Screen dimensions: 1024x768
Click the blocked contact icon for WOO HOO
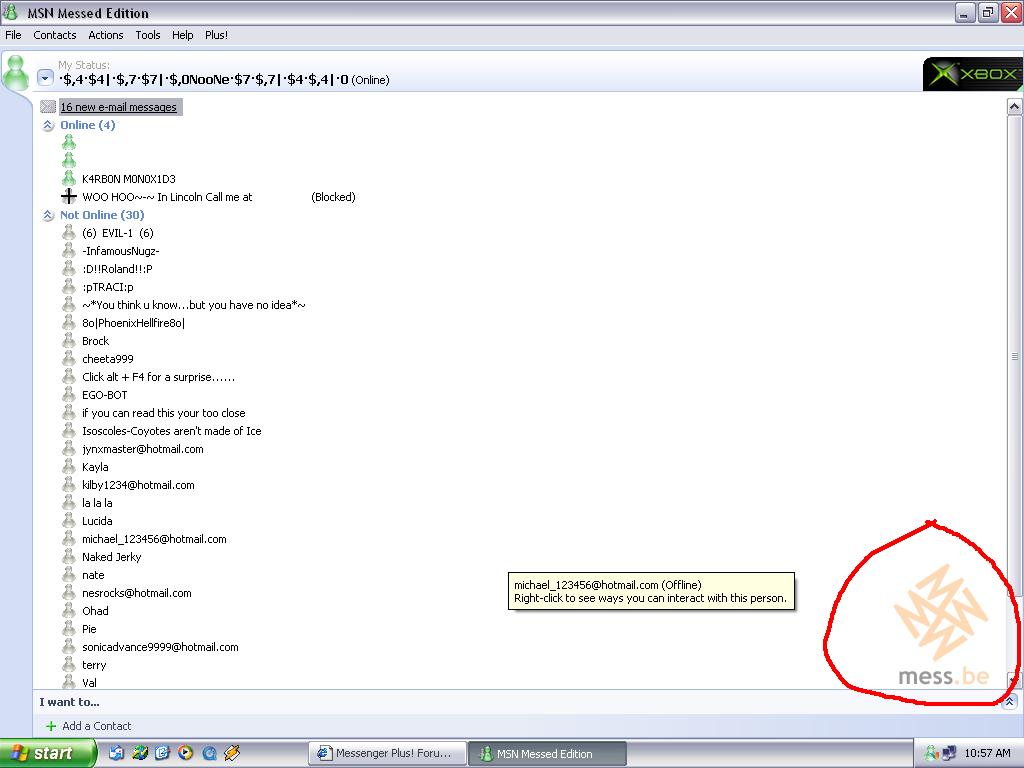click(69, 197)
